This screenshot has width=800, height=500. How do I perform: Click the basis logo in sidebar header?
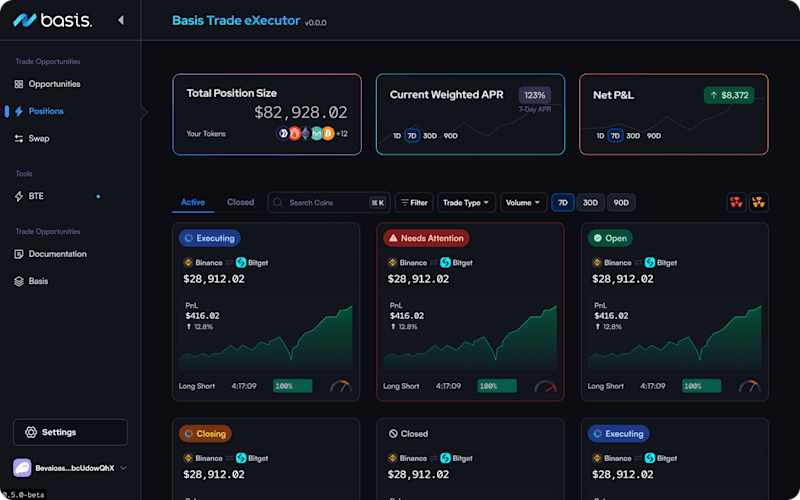coord(53,20)
